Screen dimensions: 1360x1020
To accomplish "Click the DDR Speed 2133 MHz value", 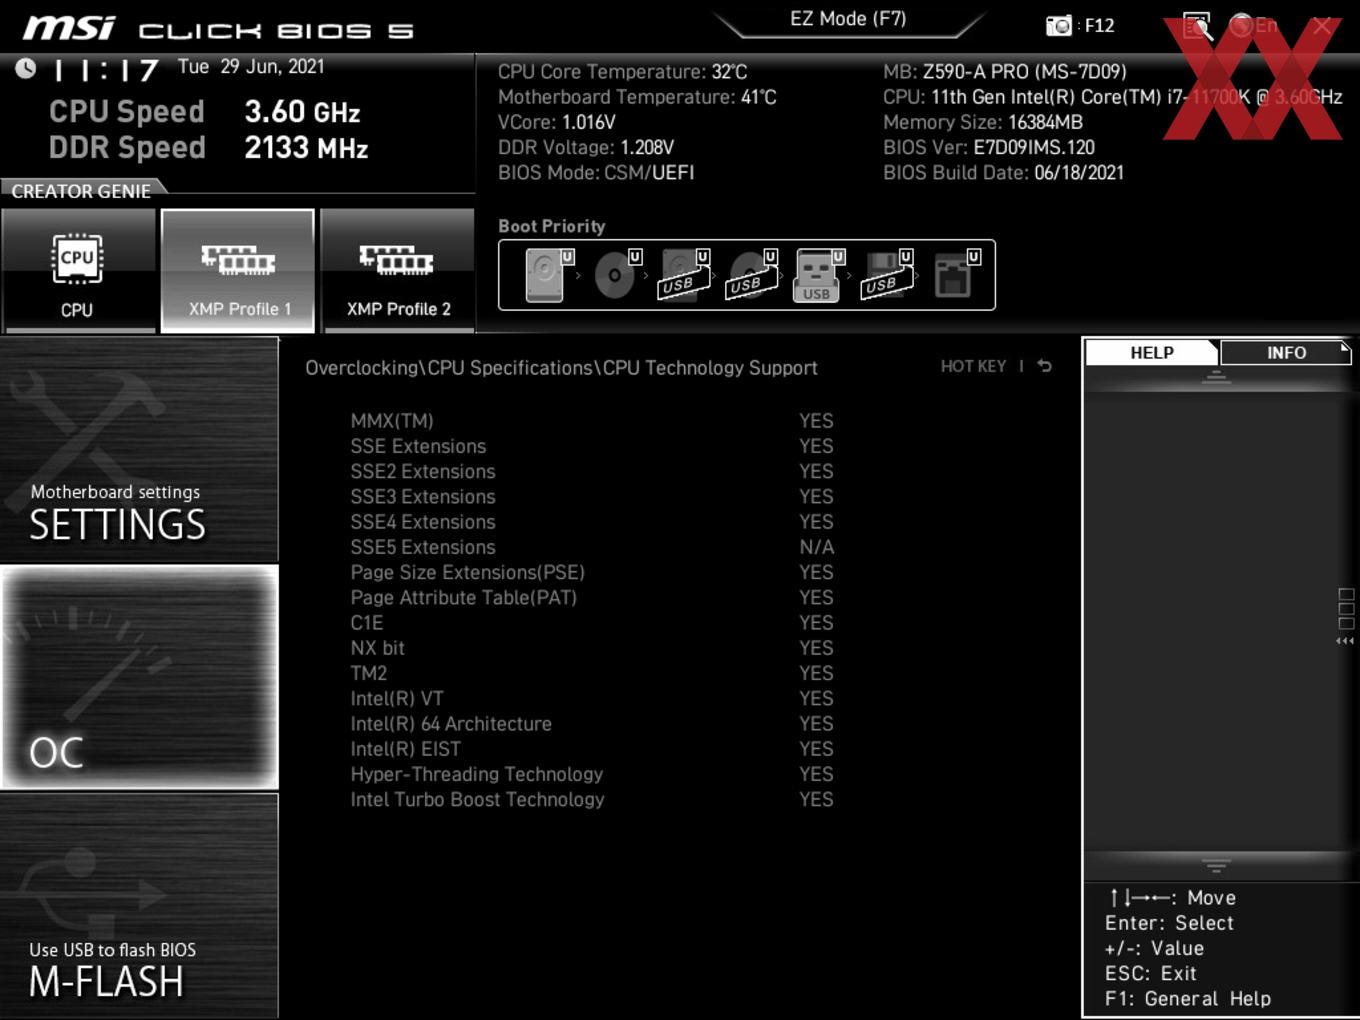I will point(306,148).
